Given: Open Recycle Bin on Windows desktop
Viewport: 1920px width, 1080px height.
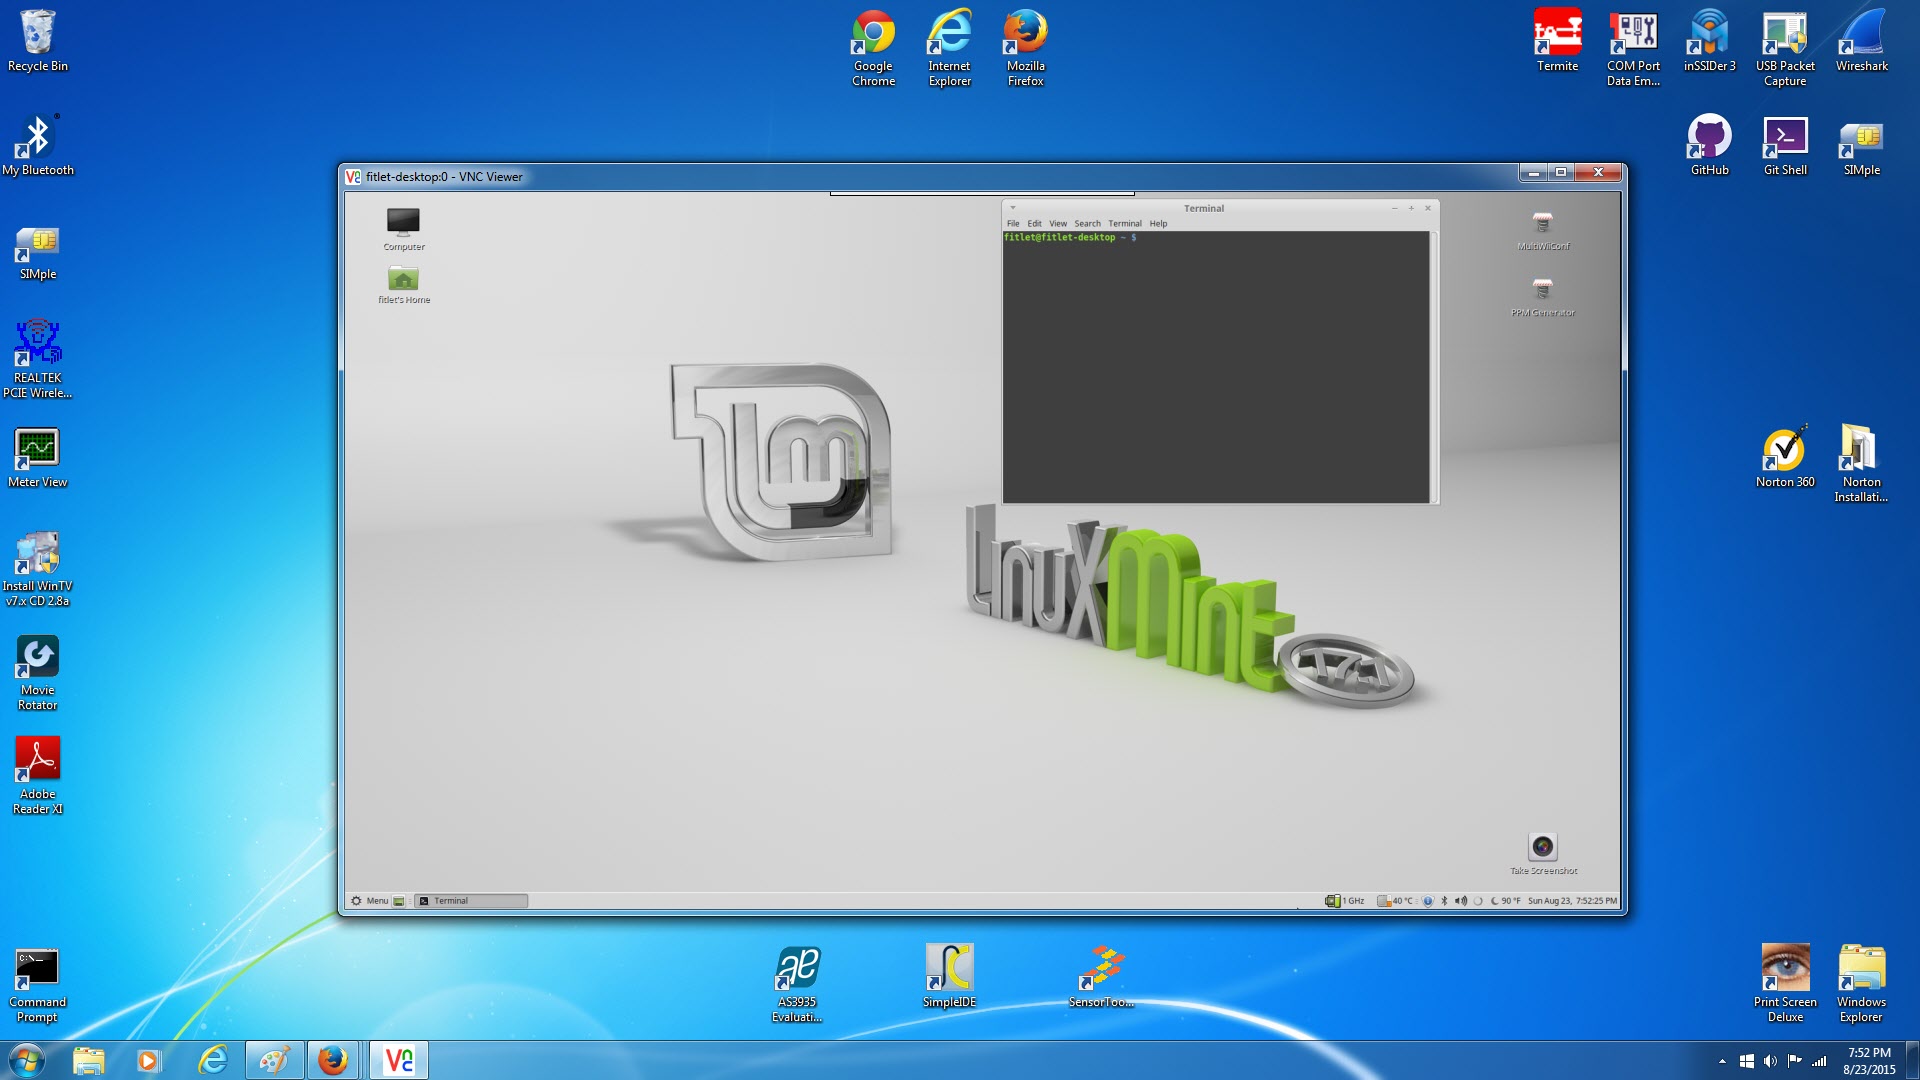Looking at the screenshot, I should (x=38, y=41).
